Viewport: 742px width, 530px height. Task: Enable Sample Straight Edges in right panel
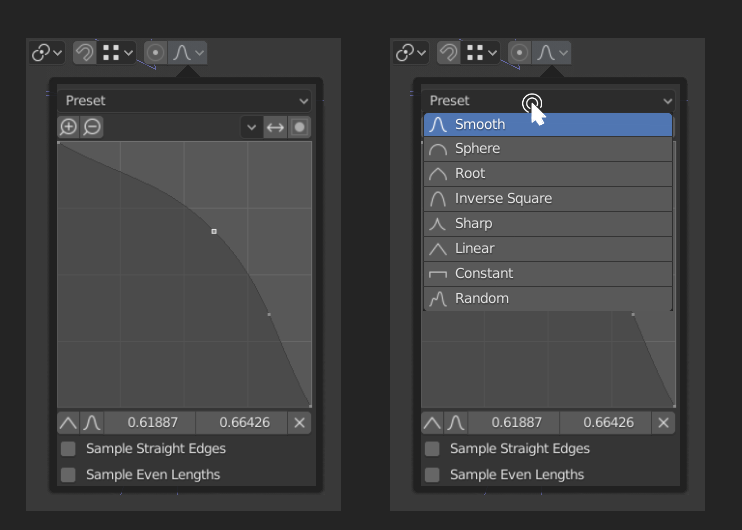(432, 449)
